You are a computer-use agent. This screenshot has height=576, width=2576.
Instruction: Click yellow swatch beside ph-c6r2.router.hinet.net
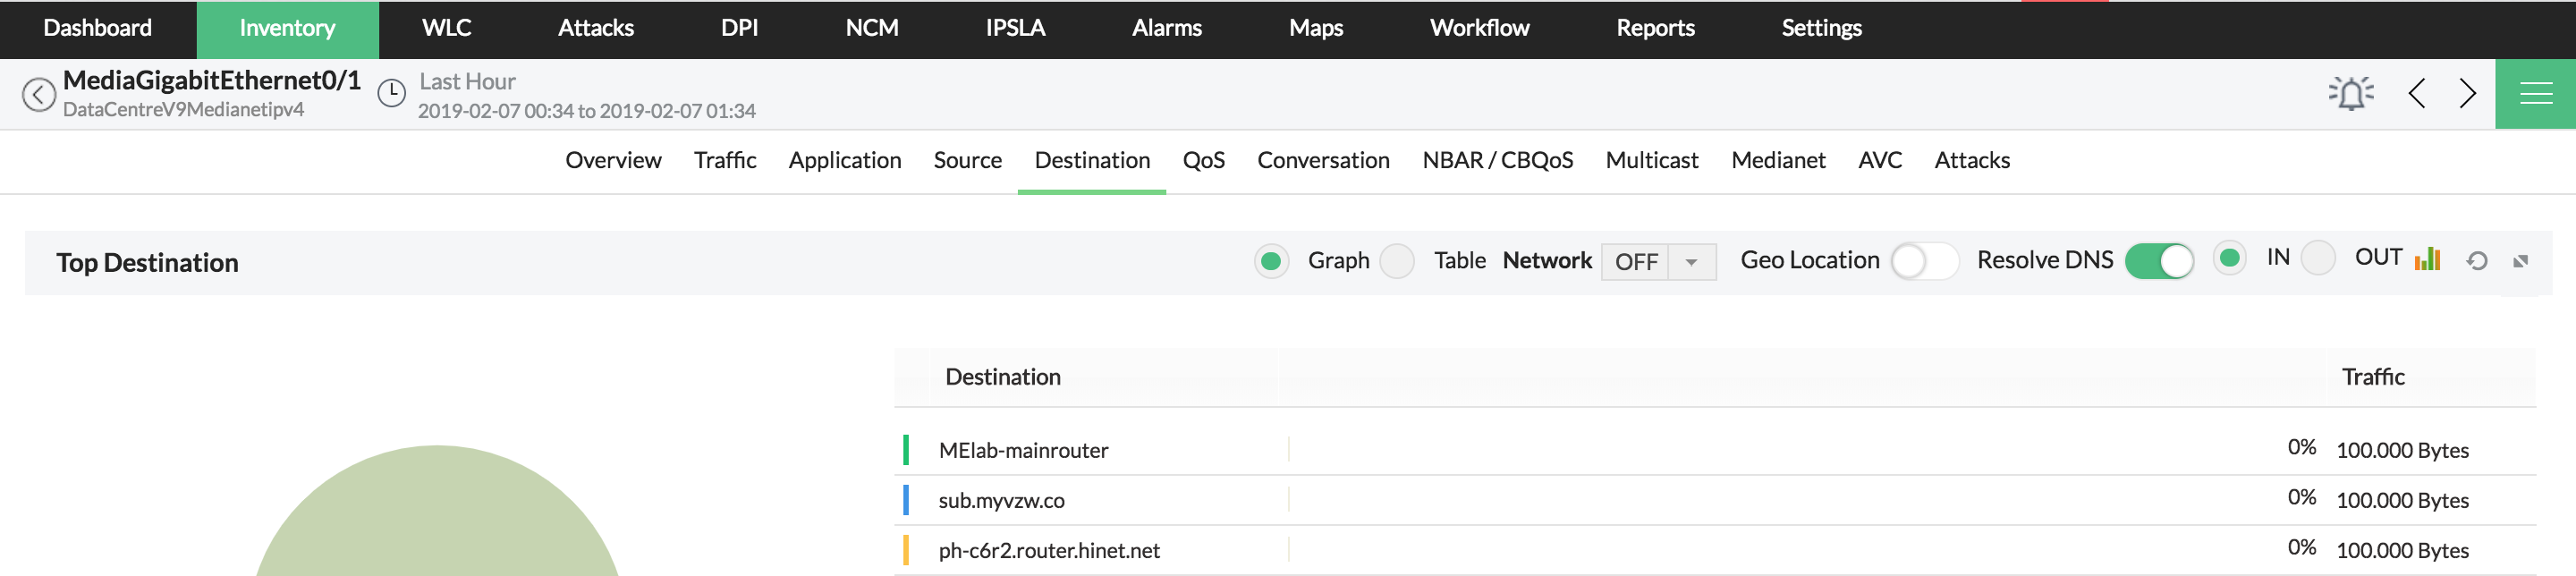tap(906, 551)
